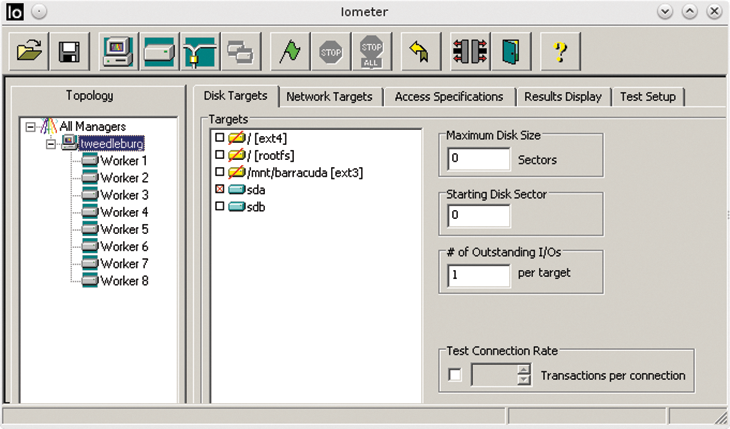This screenshot has width=730, height=429.
Task: Select All Managers icon in topology
Action: click(49, 126)
